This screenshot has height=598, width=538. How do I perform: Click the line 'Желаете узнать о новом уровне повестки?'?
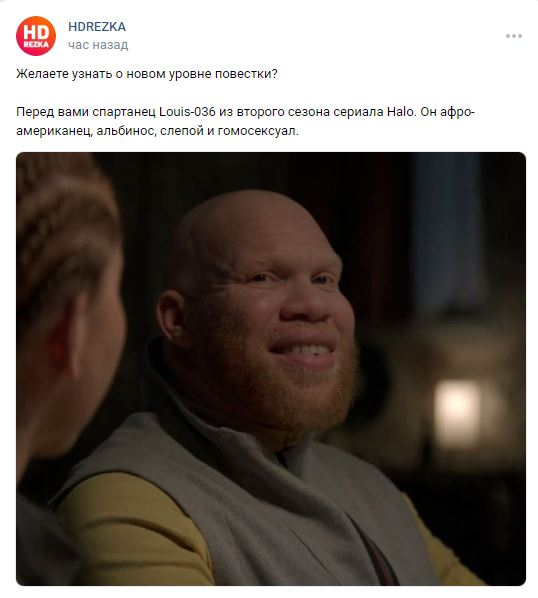point(147,74)
